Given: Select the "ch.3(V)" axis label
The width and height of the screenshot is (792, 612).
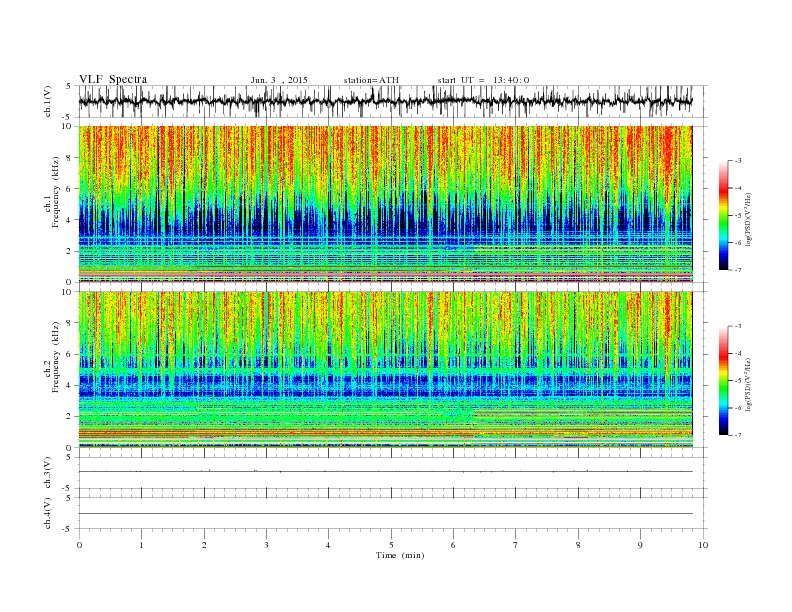Looking at the screenshot, I should [48, 473].
